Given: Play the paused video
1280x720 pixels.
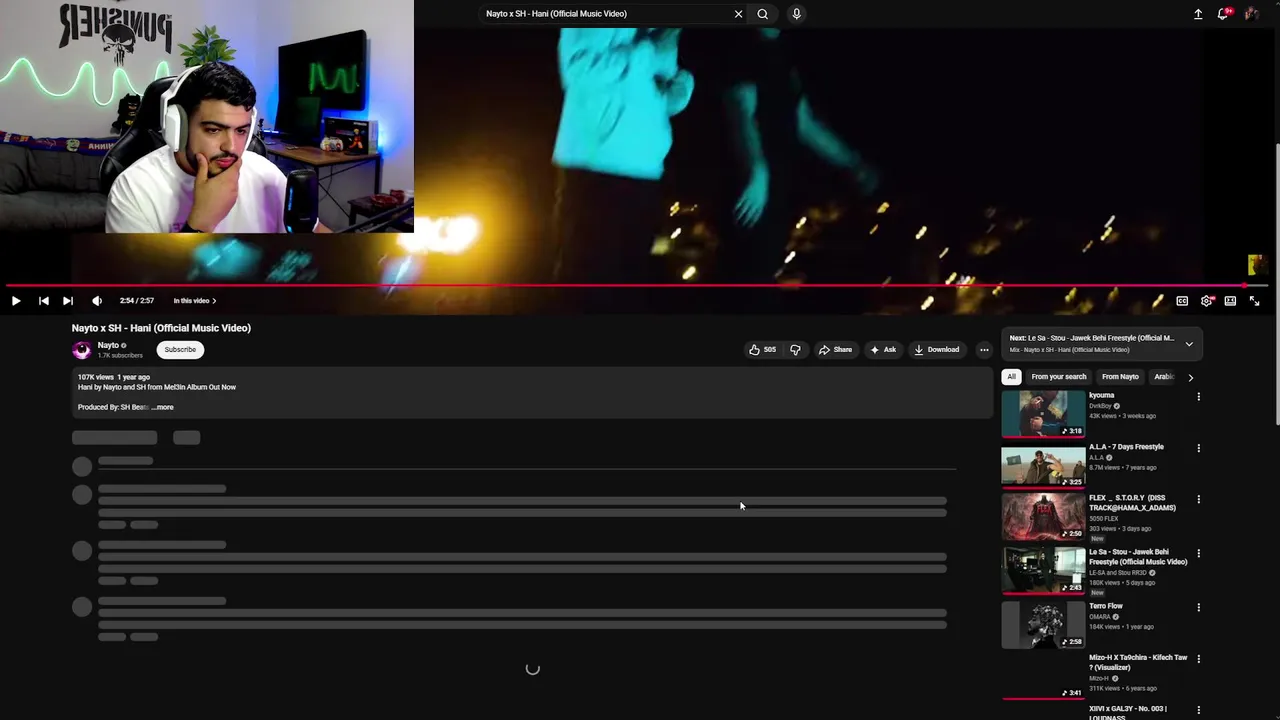Looking at the screenshot, I should click(16, 301).
